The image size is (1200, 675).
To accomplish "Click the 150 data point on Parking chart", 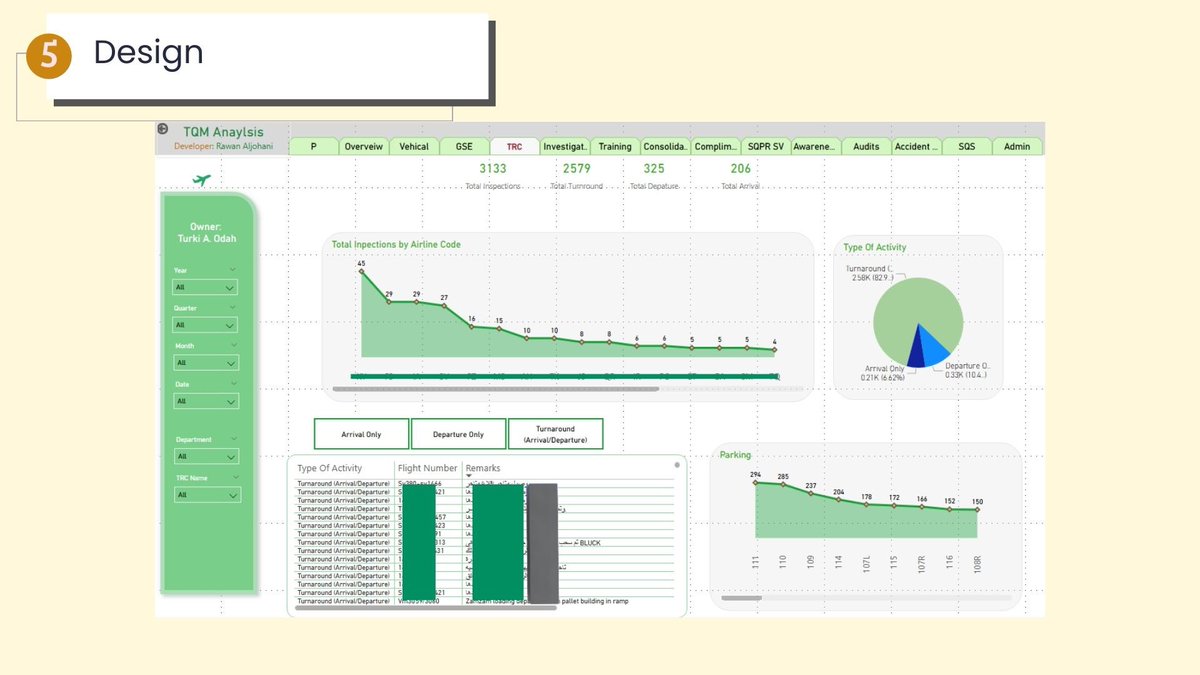I will [x=977, y=510].
